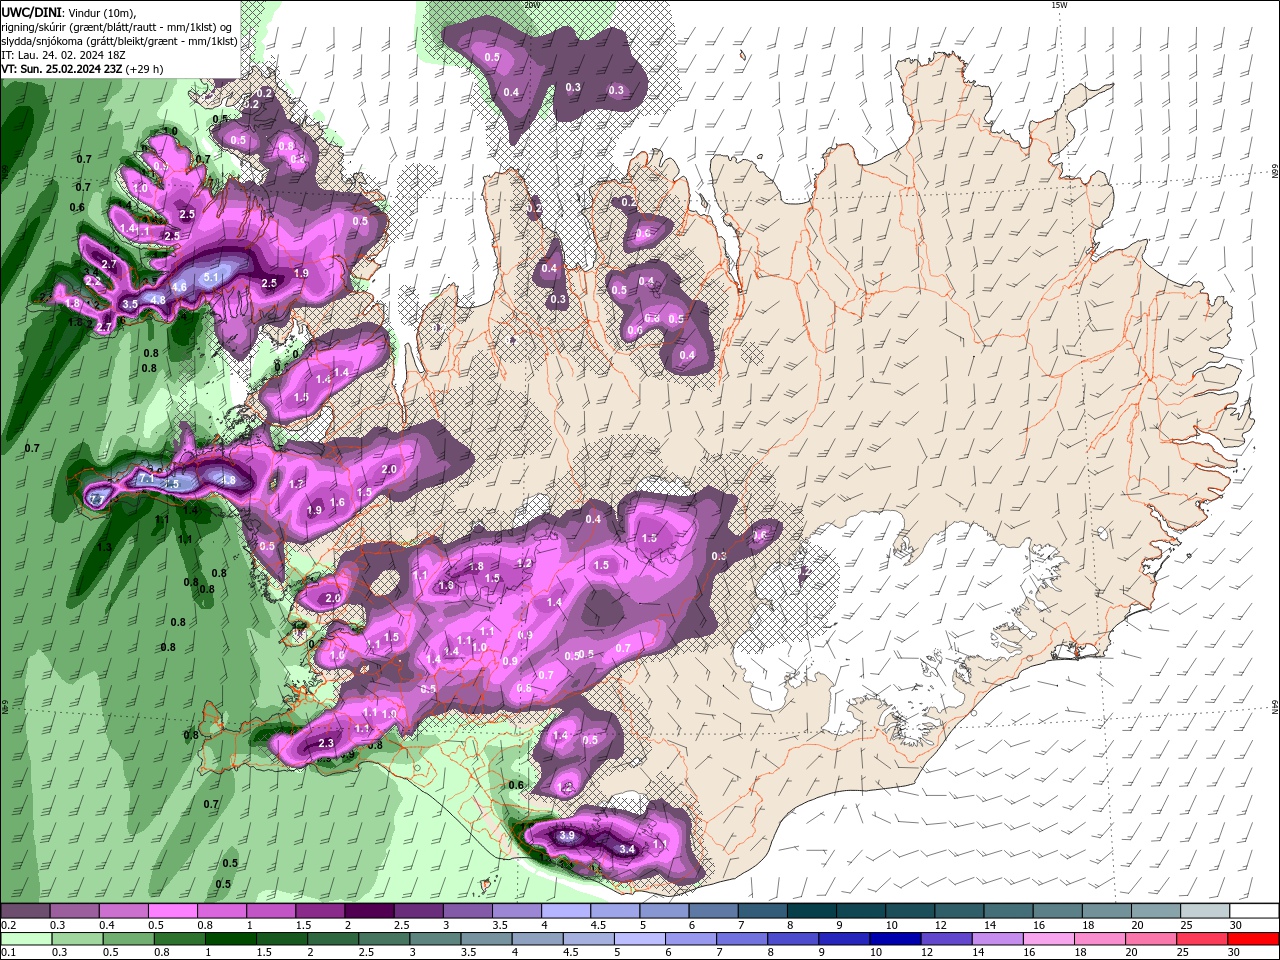Screen dimensions: 1280x960
Task: Pick the hot pink 20 swatch in lower rain legend
Action: (1152, 939)
